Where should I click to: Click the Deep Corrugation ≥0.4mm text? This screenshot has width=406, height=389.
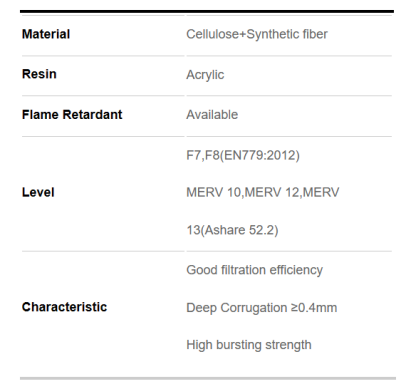coord(262,308)
